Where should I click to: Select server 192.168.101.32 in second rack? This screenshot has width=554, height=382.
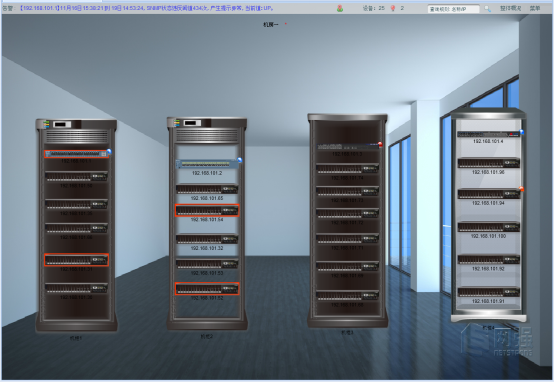click(207, 239)
